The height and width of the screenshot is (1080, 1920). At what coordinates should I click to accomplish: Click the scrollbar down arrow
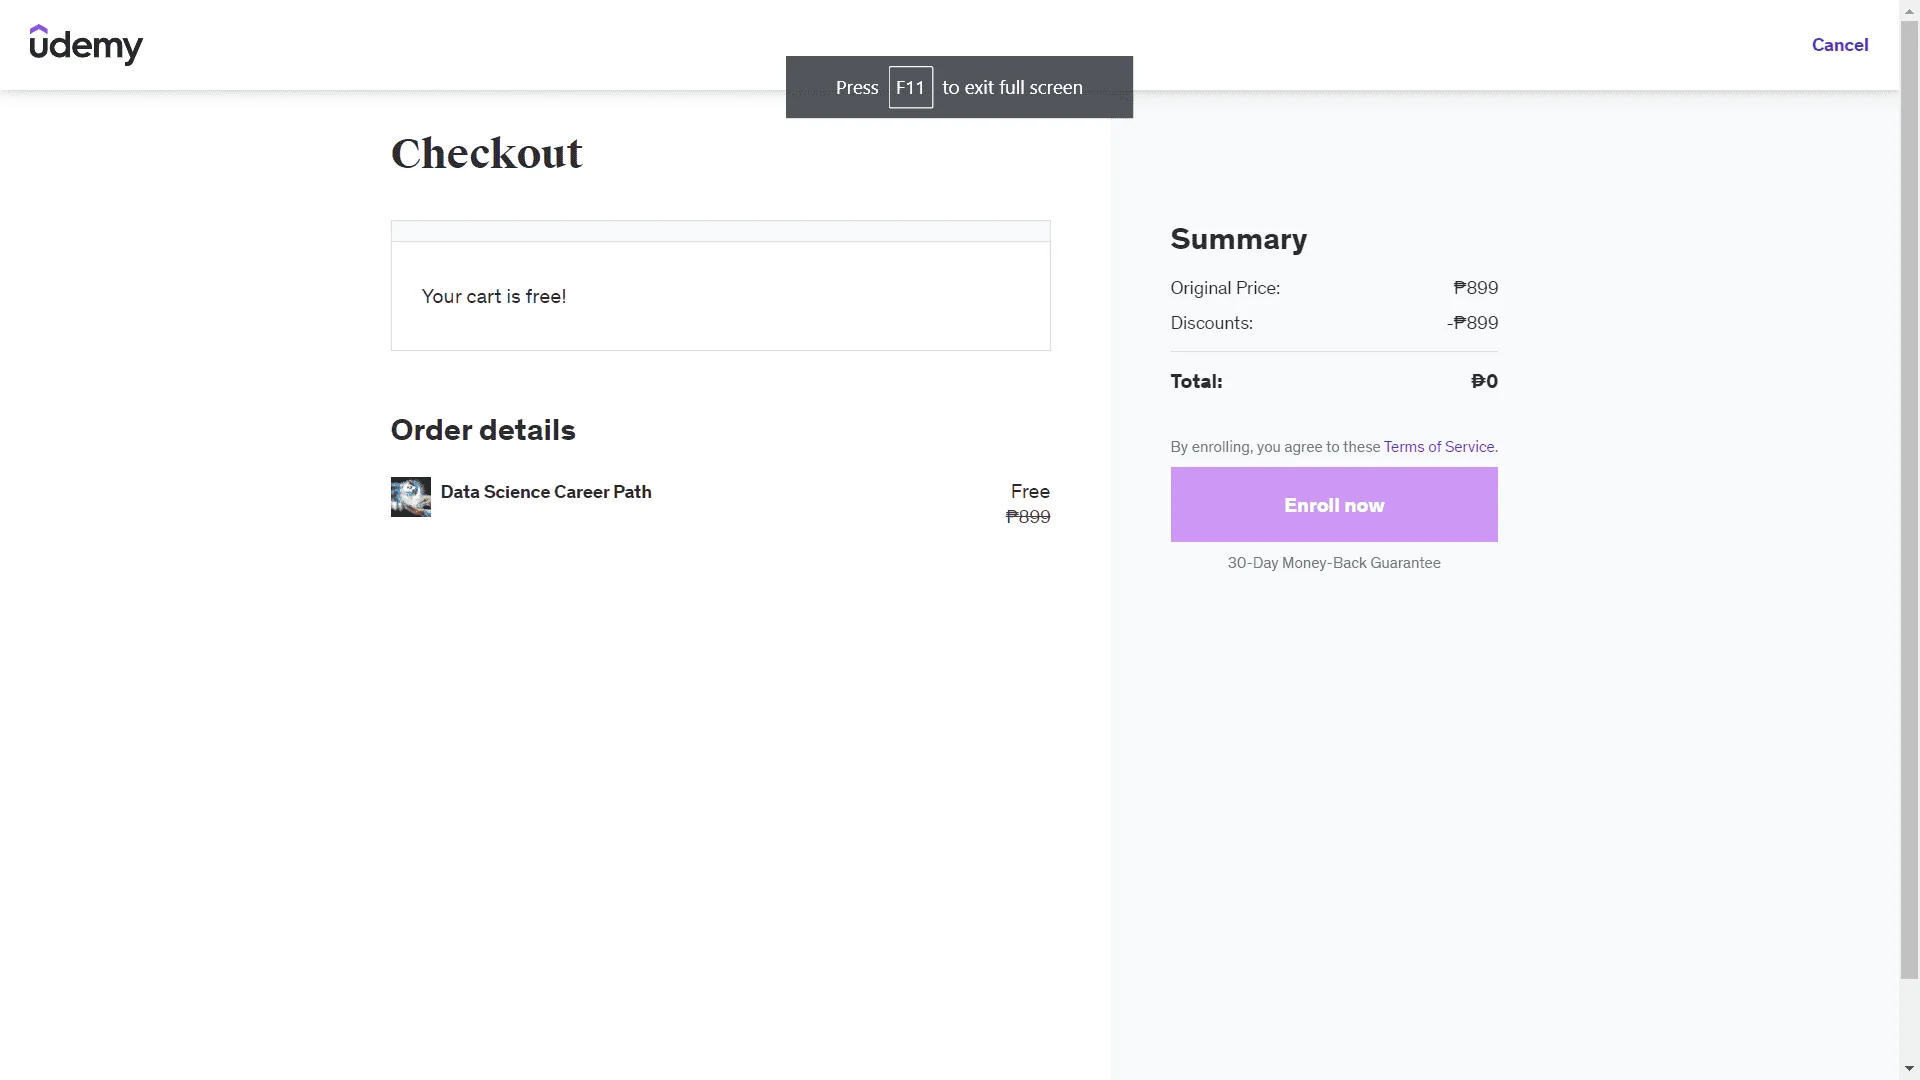click(1909, 1070)
